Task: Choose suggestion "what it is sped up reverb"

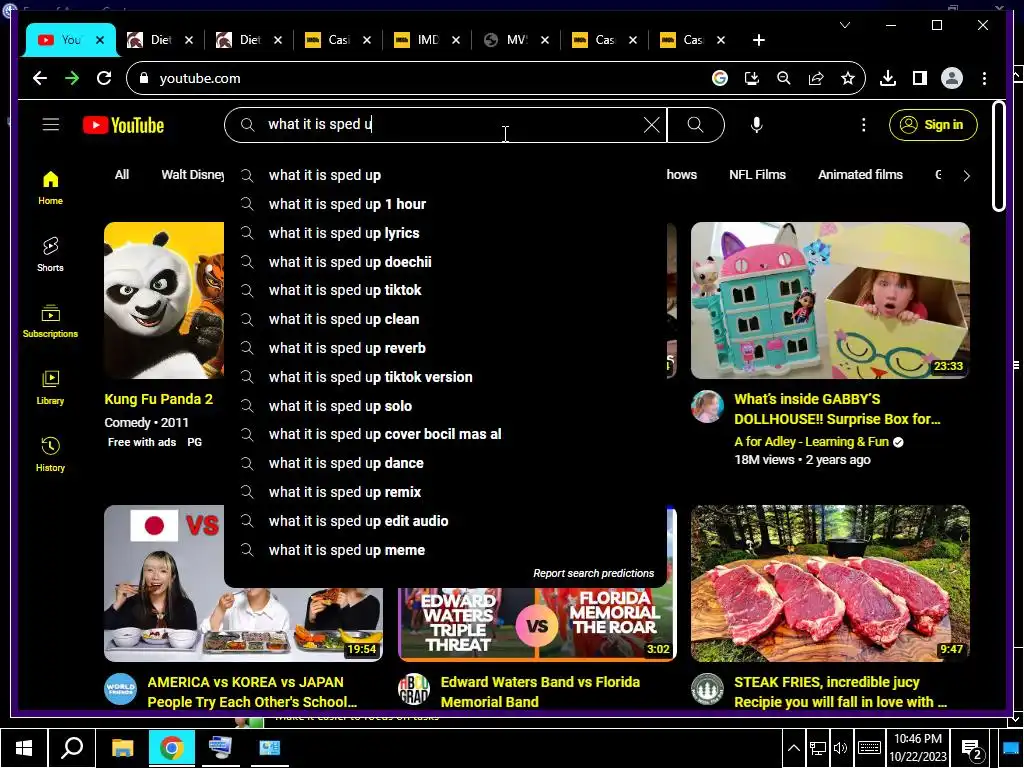Action: point(445,348)
